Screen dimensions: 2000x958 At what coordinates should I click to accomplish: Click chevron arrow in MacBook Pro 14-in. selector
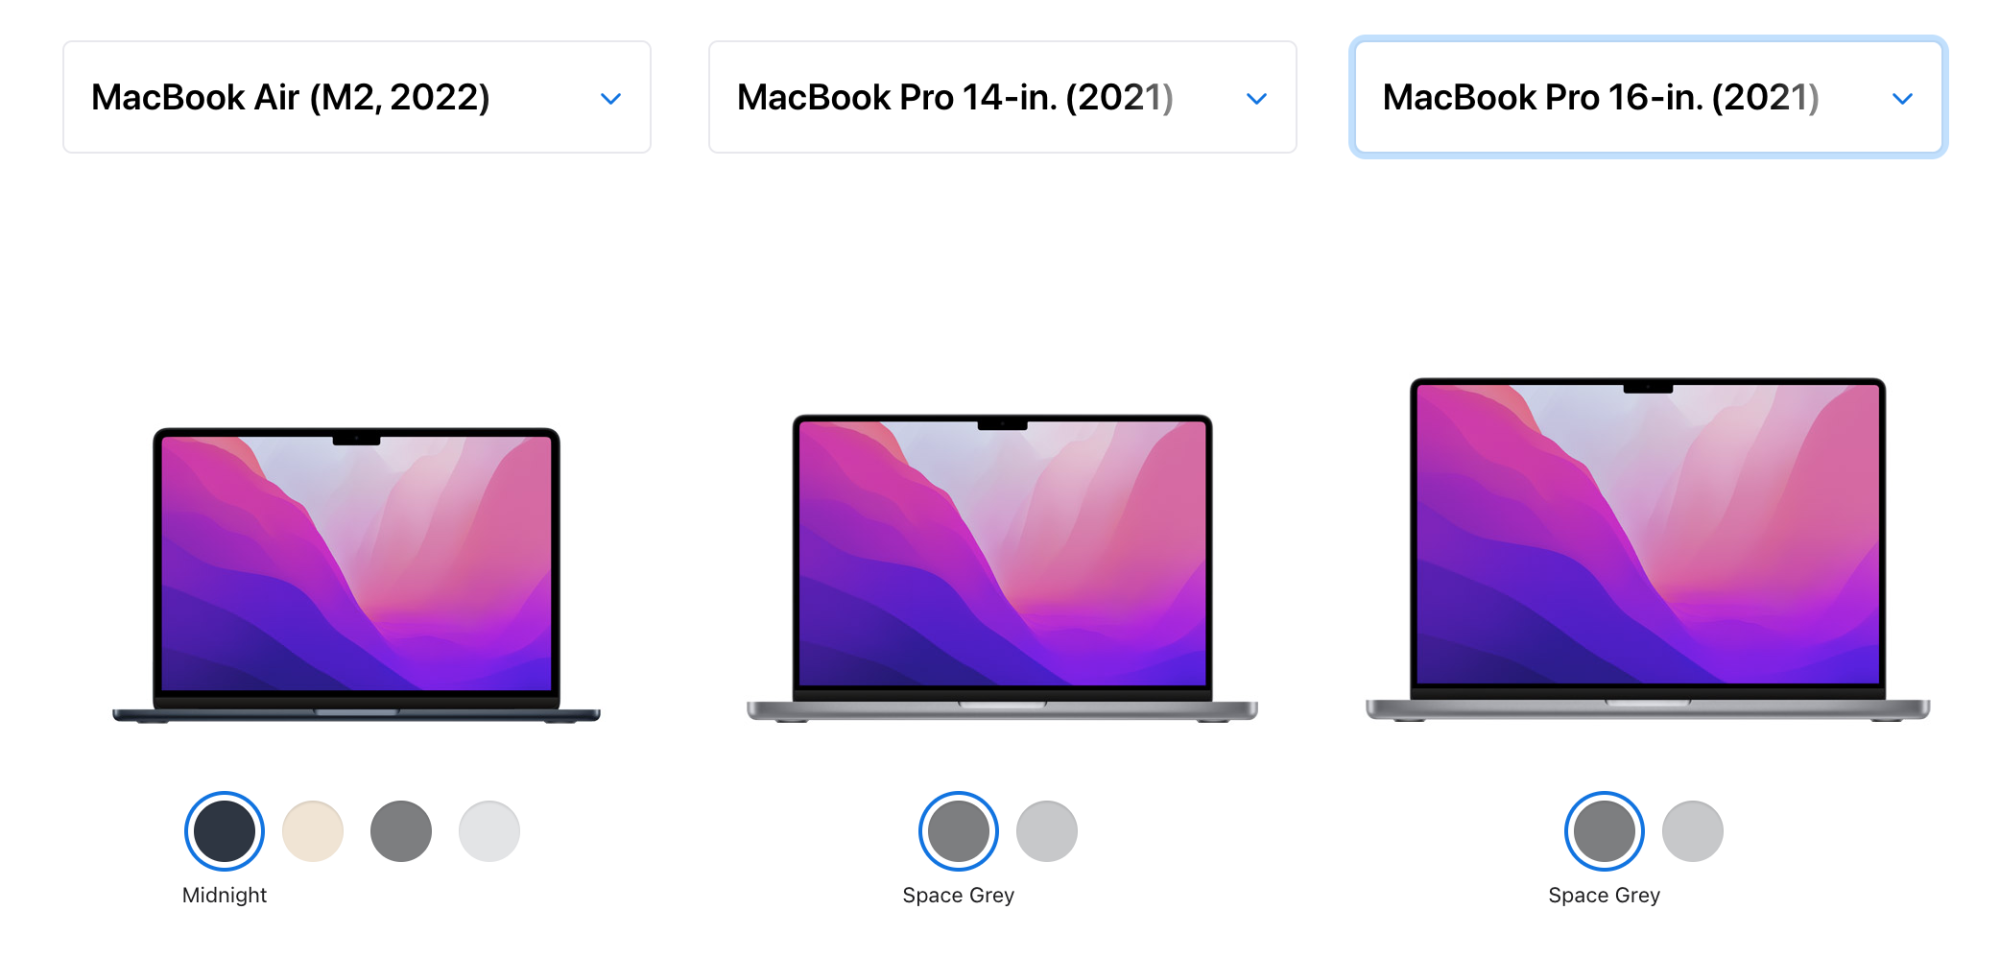point(1257,98)
